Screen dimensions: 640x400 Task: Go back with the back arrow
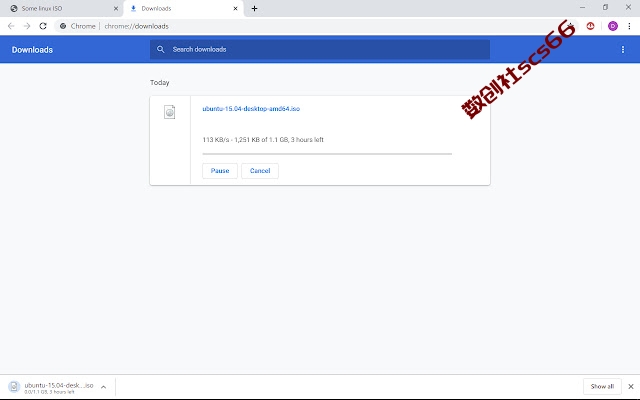[x=11, y=26]
